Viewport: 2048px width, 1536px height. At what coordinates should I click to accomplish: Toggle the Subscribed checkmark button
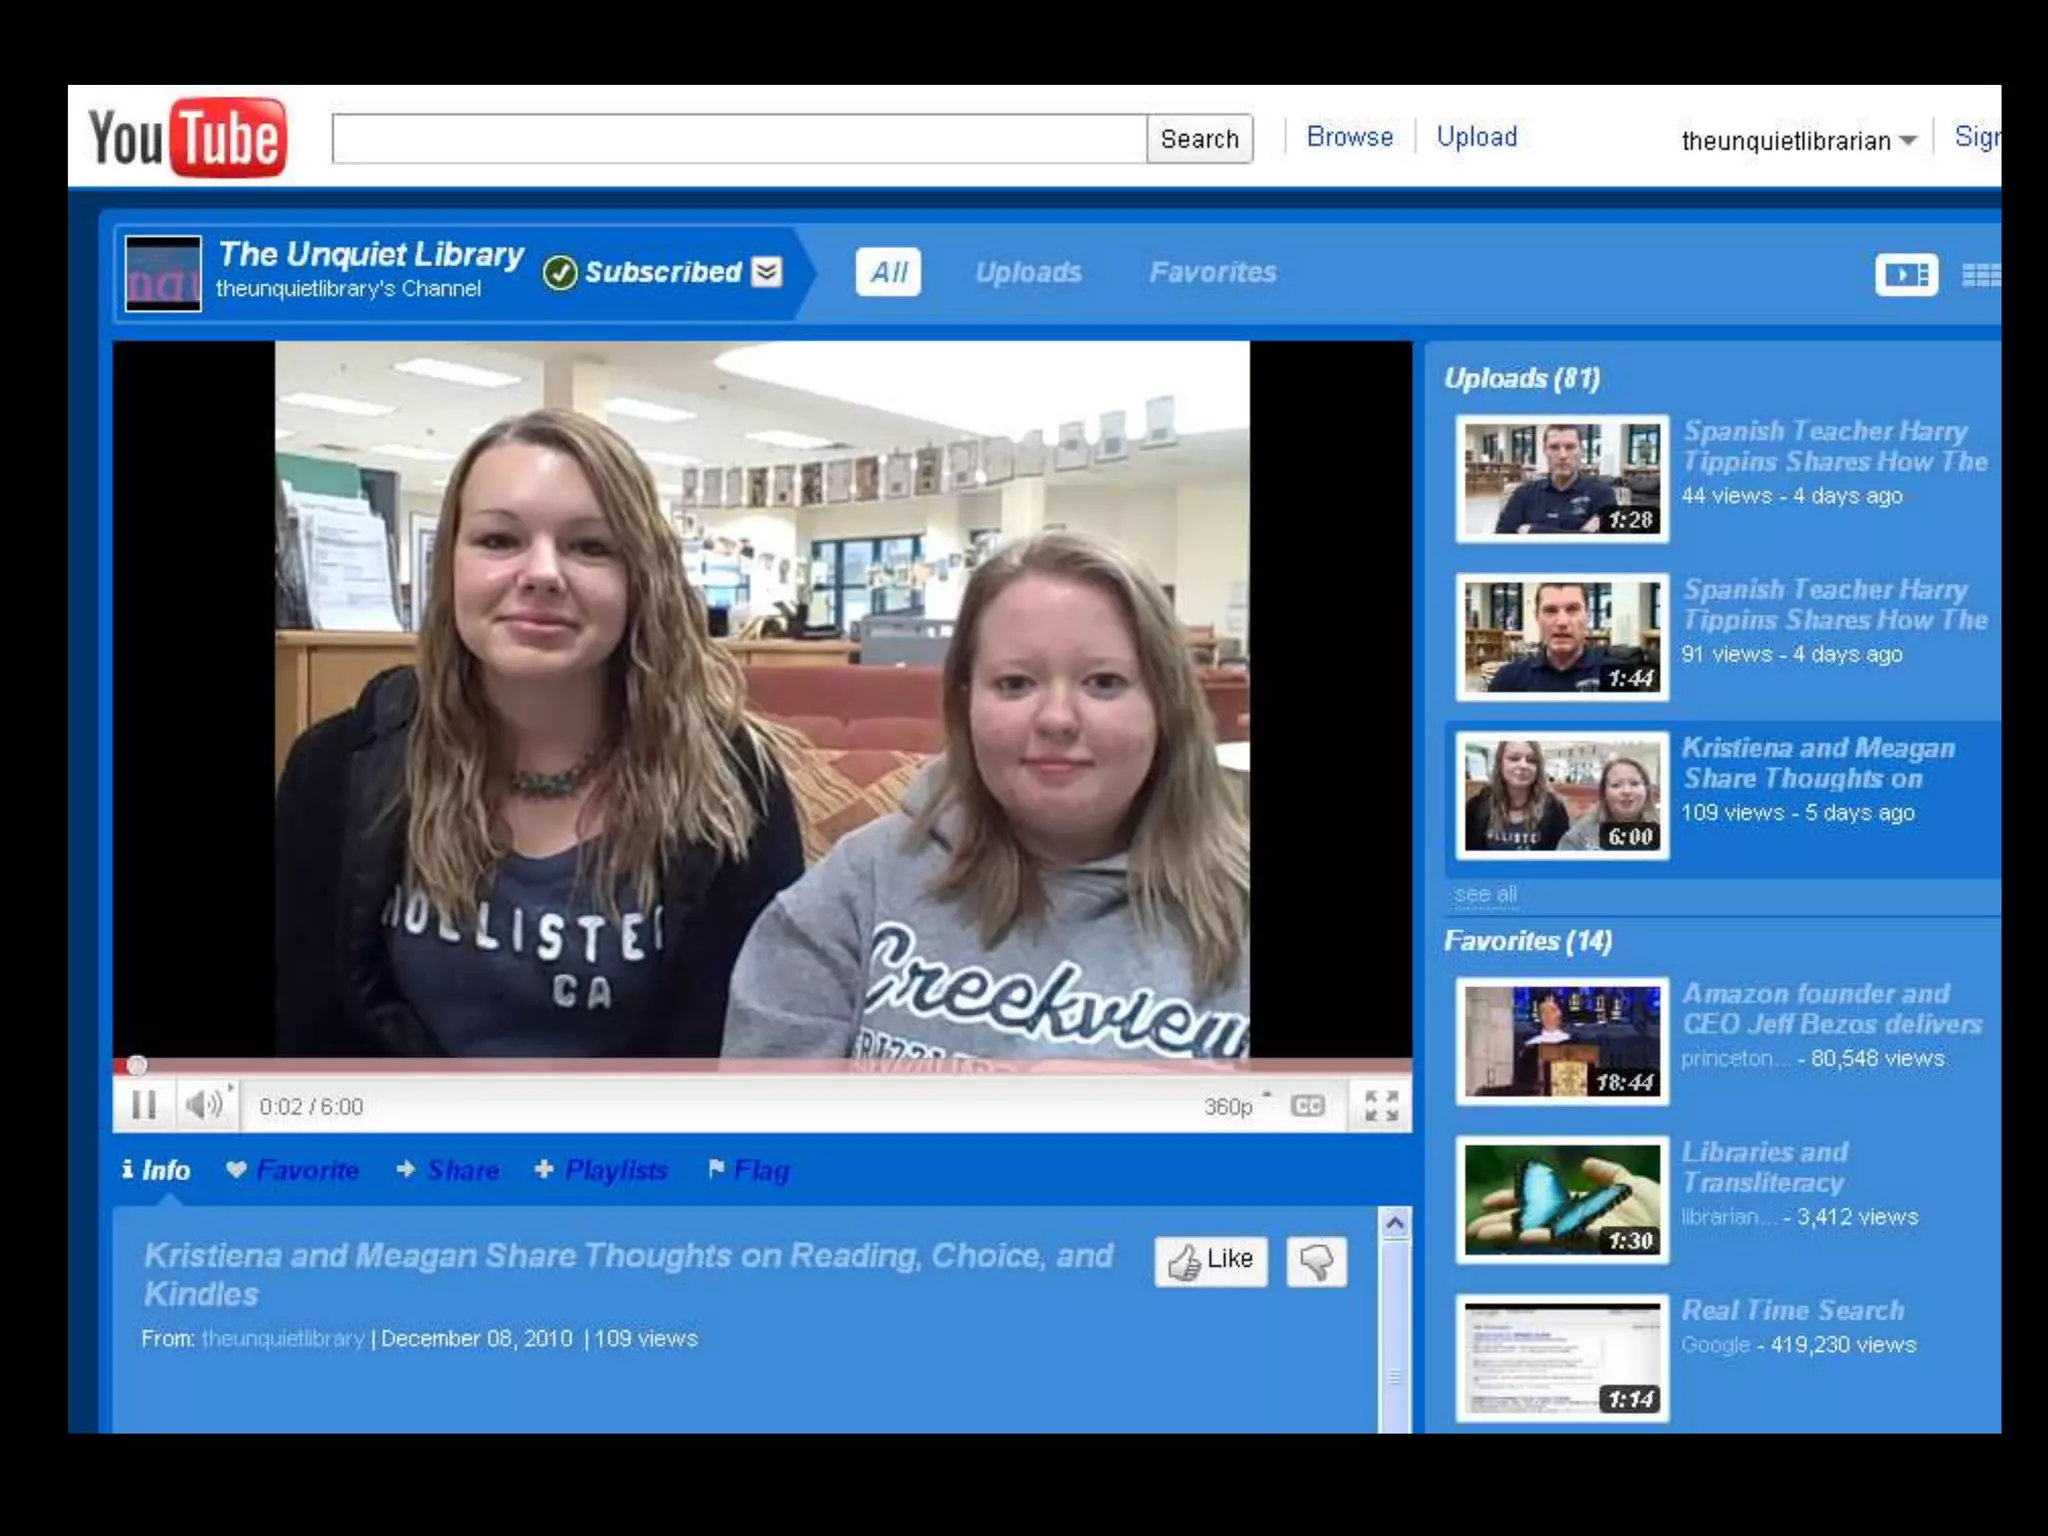pos(561,272)
